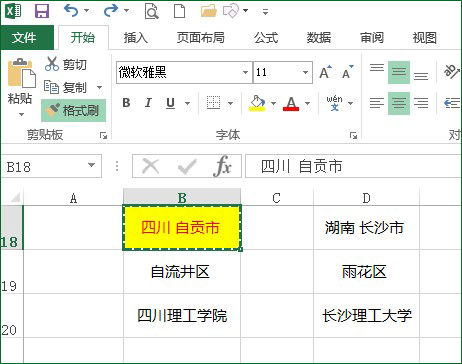Click the Increase Font Size icon

(325, 71)
